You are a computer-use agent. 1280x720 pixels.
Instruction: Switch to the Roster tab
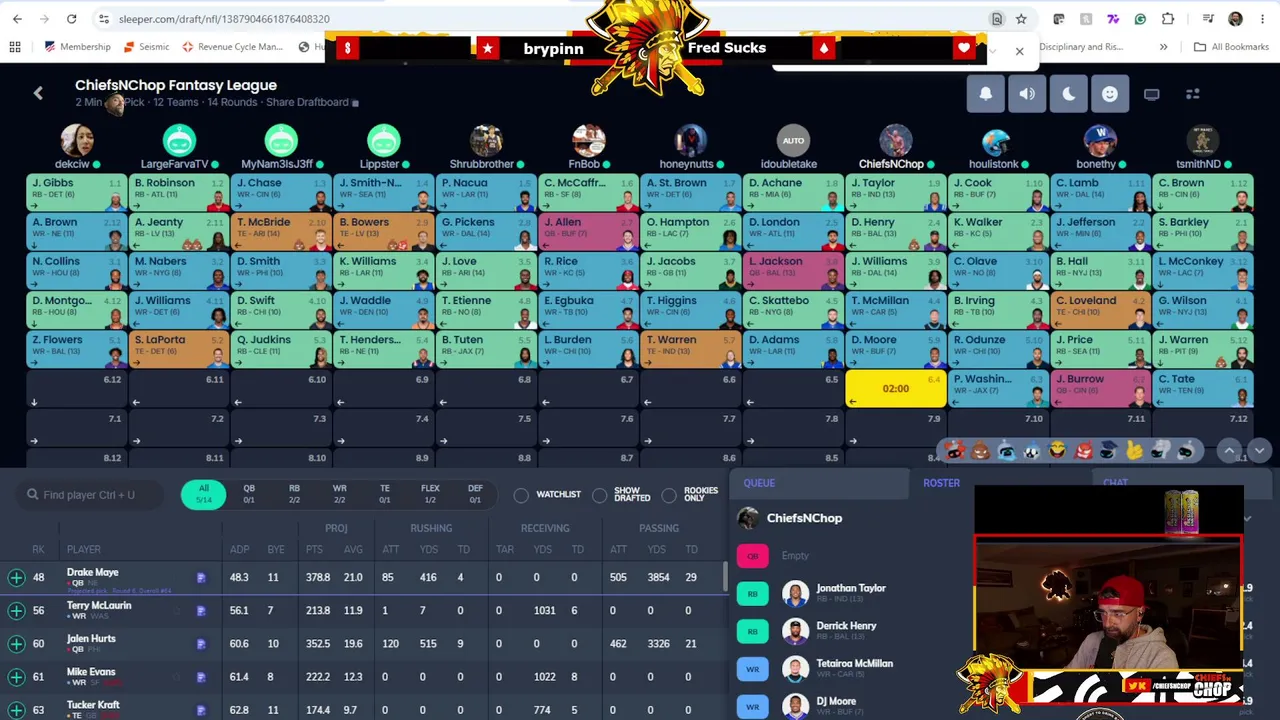click(941, 483)
